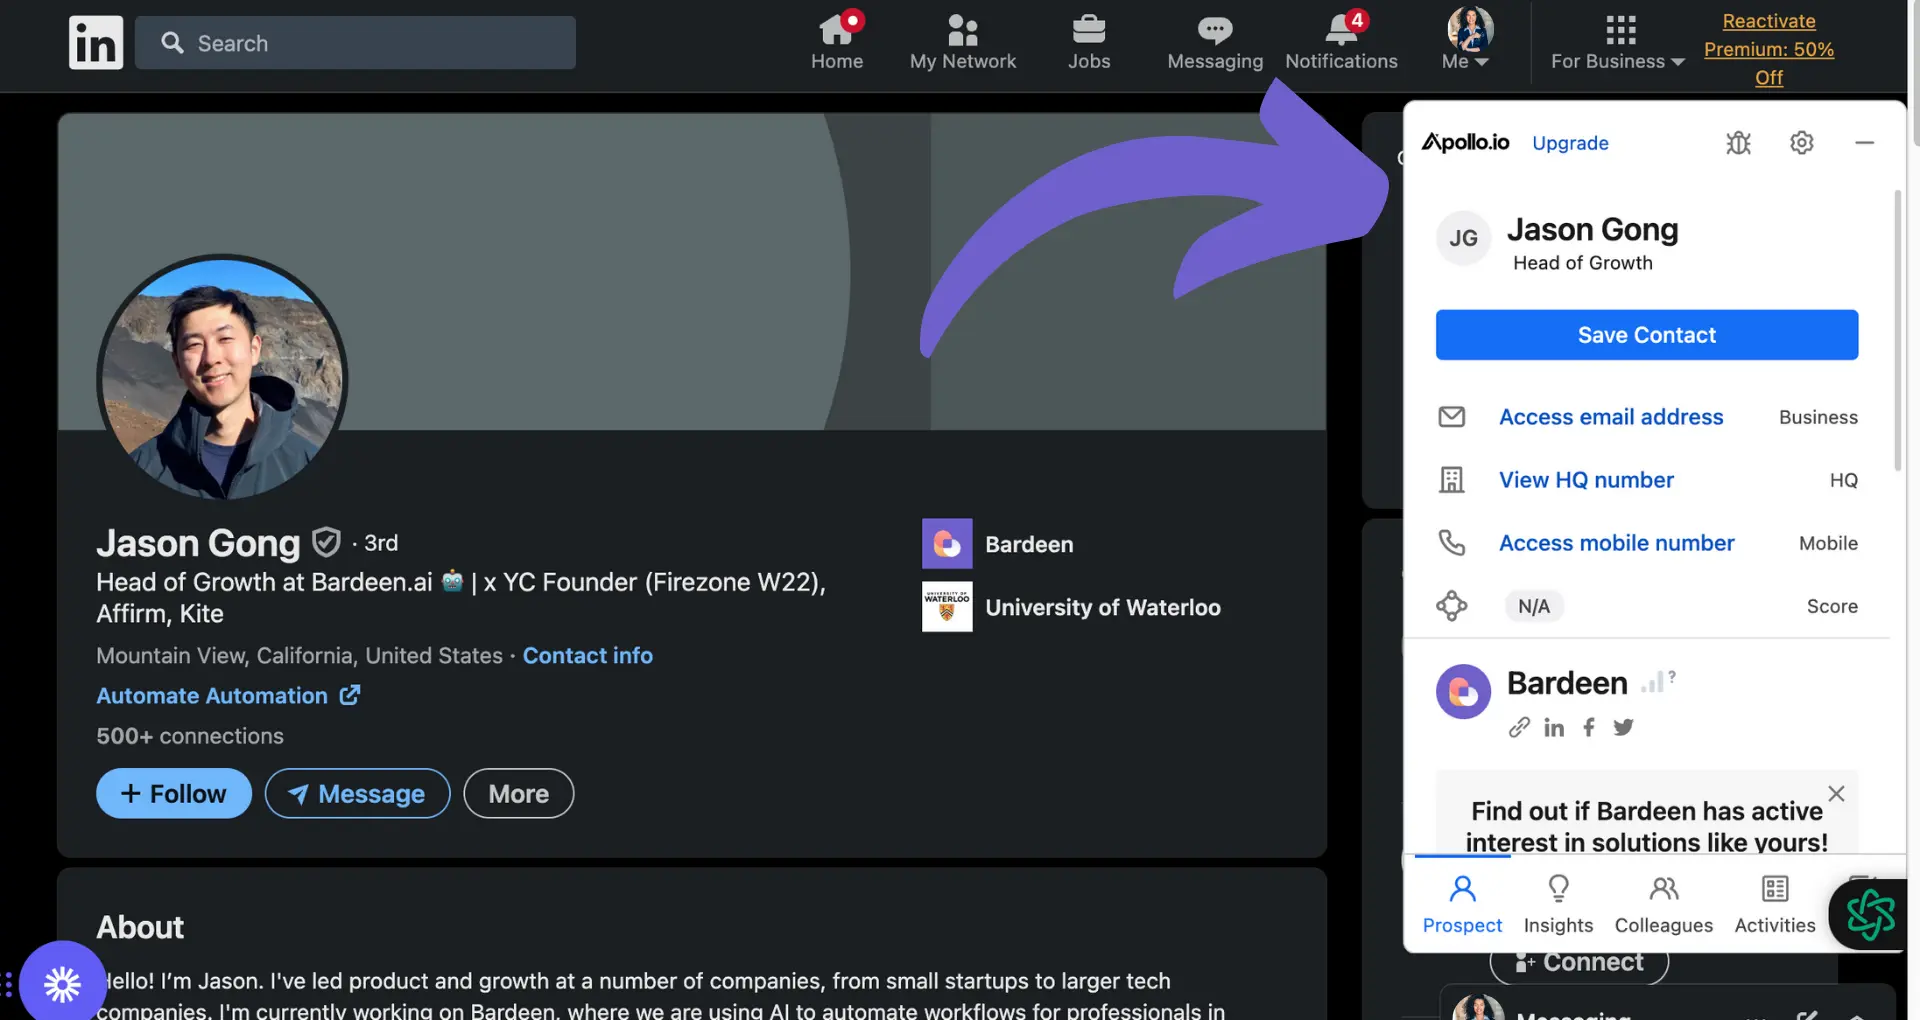The width and height of the screenshot is (1920, 1020).
Task: Click the envelope email icon in Apollo
Action: (x=1451, y=417)
